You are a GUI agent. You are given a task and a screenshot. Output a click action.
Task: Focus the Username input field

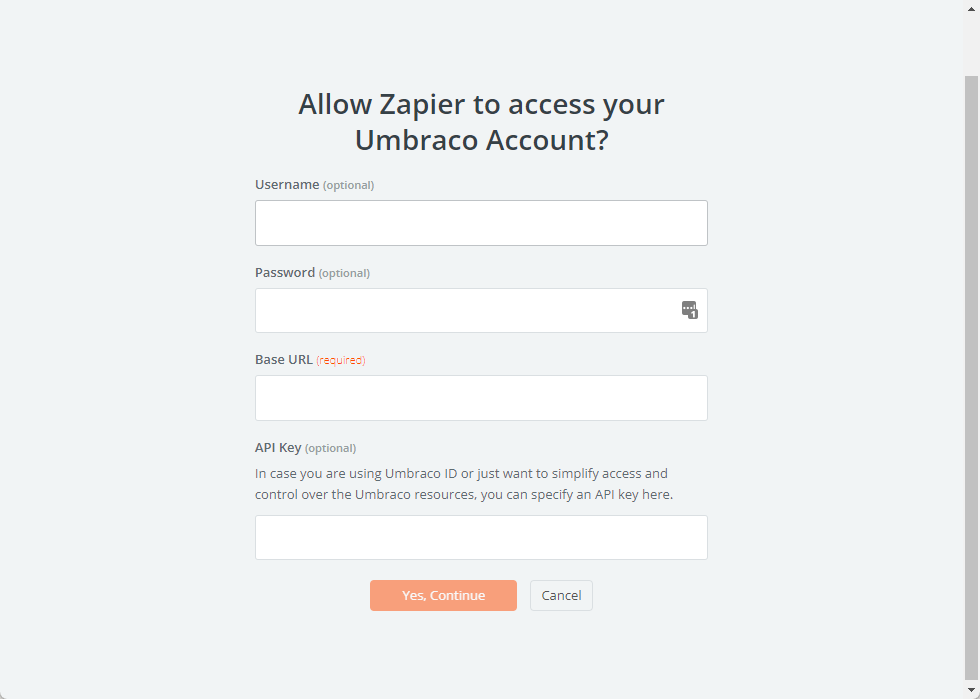click(481, 223)
